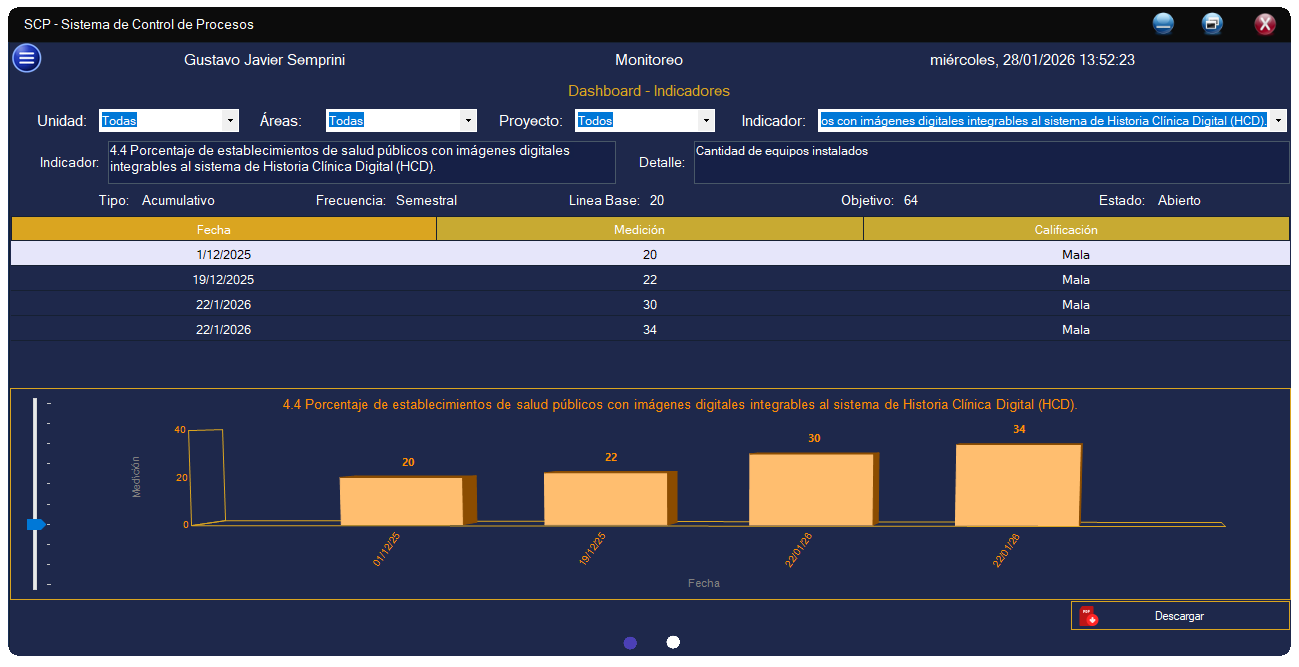Screen dimensions: 1299x667
Task: Restore the SCP window size
Action: point(1212,24)
